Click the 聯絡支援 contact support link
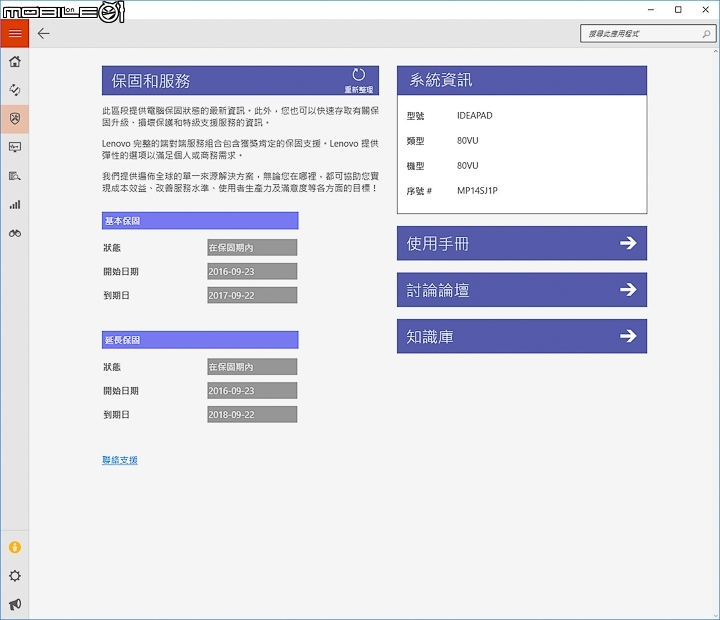 [x=120, y=460]
